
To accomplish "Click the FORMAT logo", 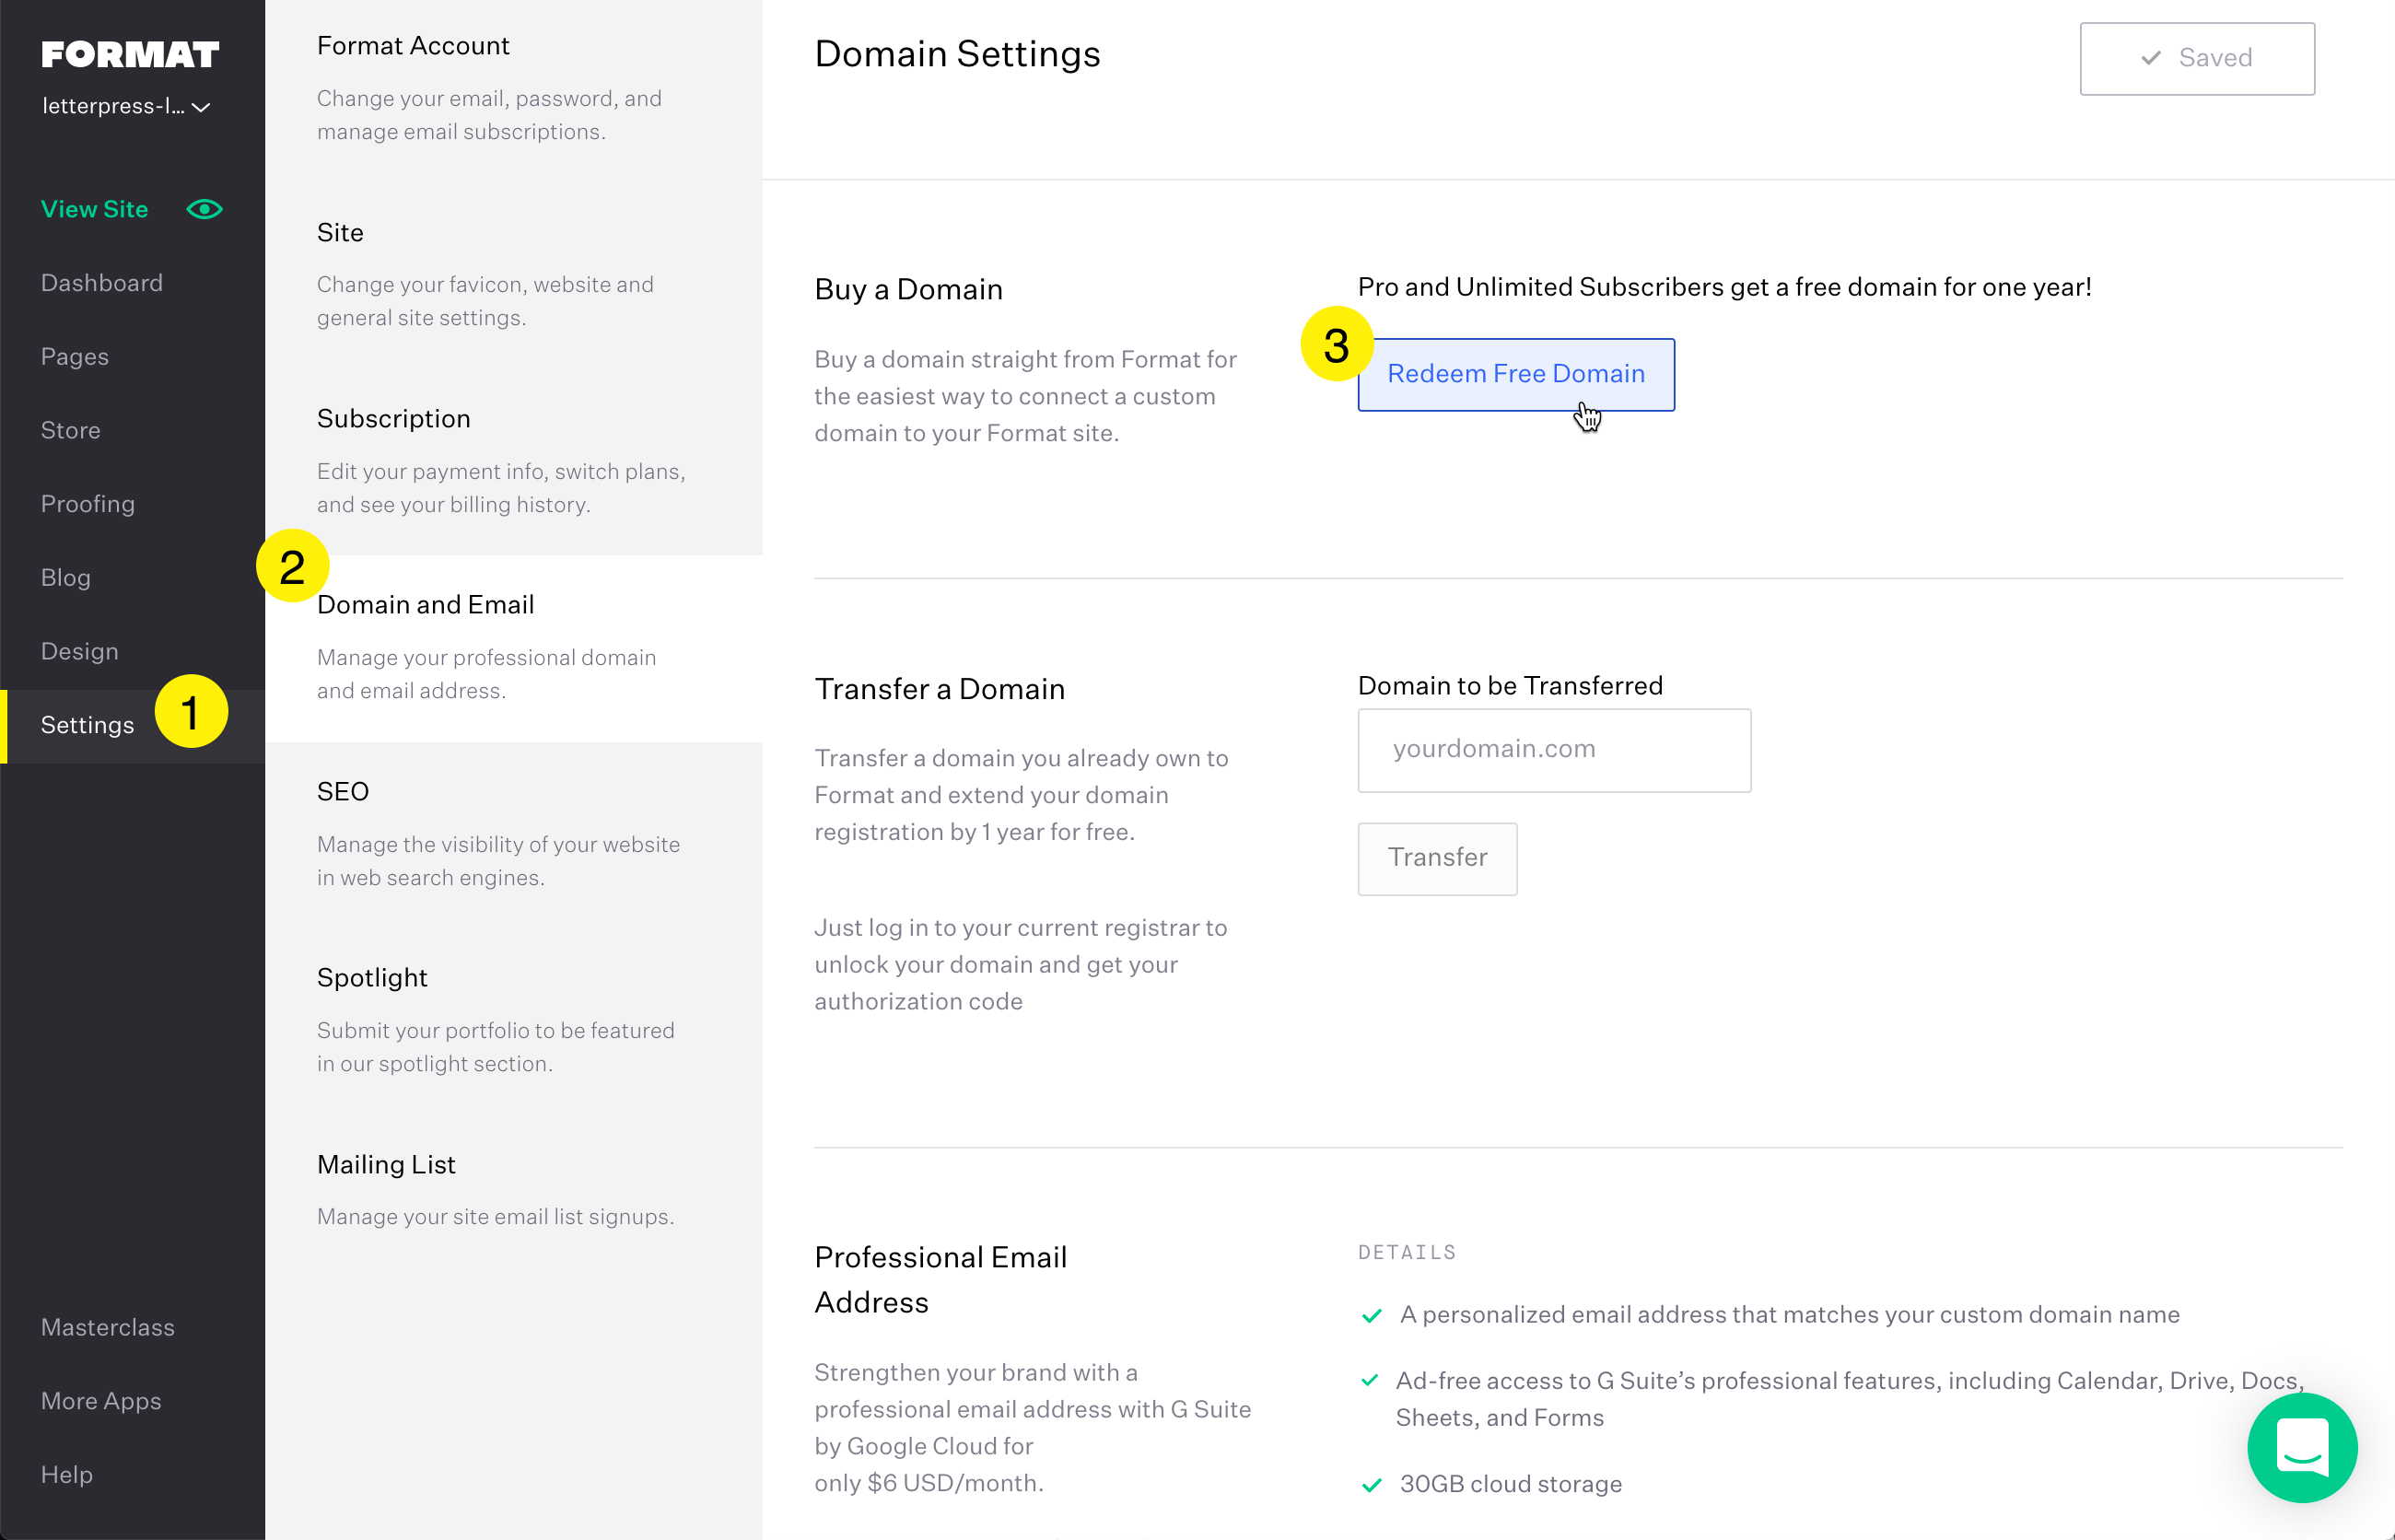I will pyautogui.click(x=130, y=54).
